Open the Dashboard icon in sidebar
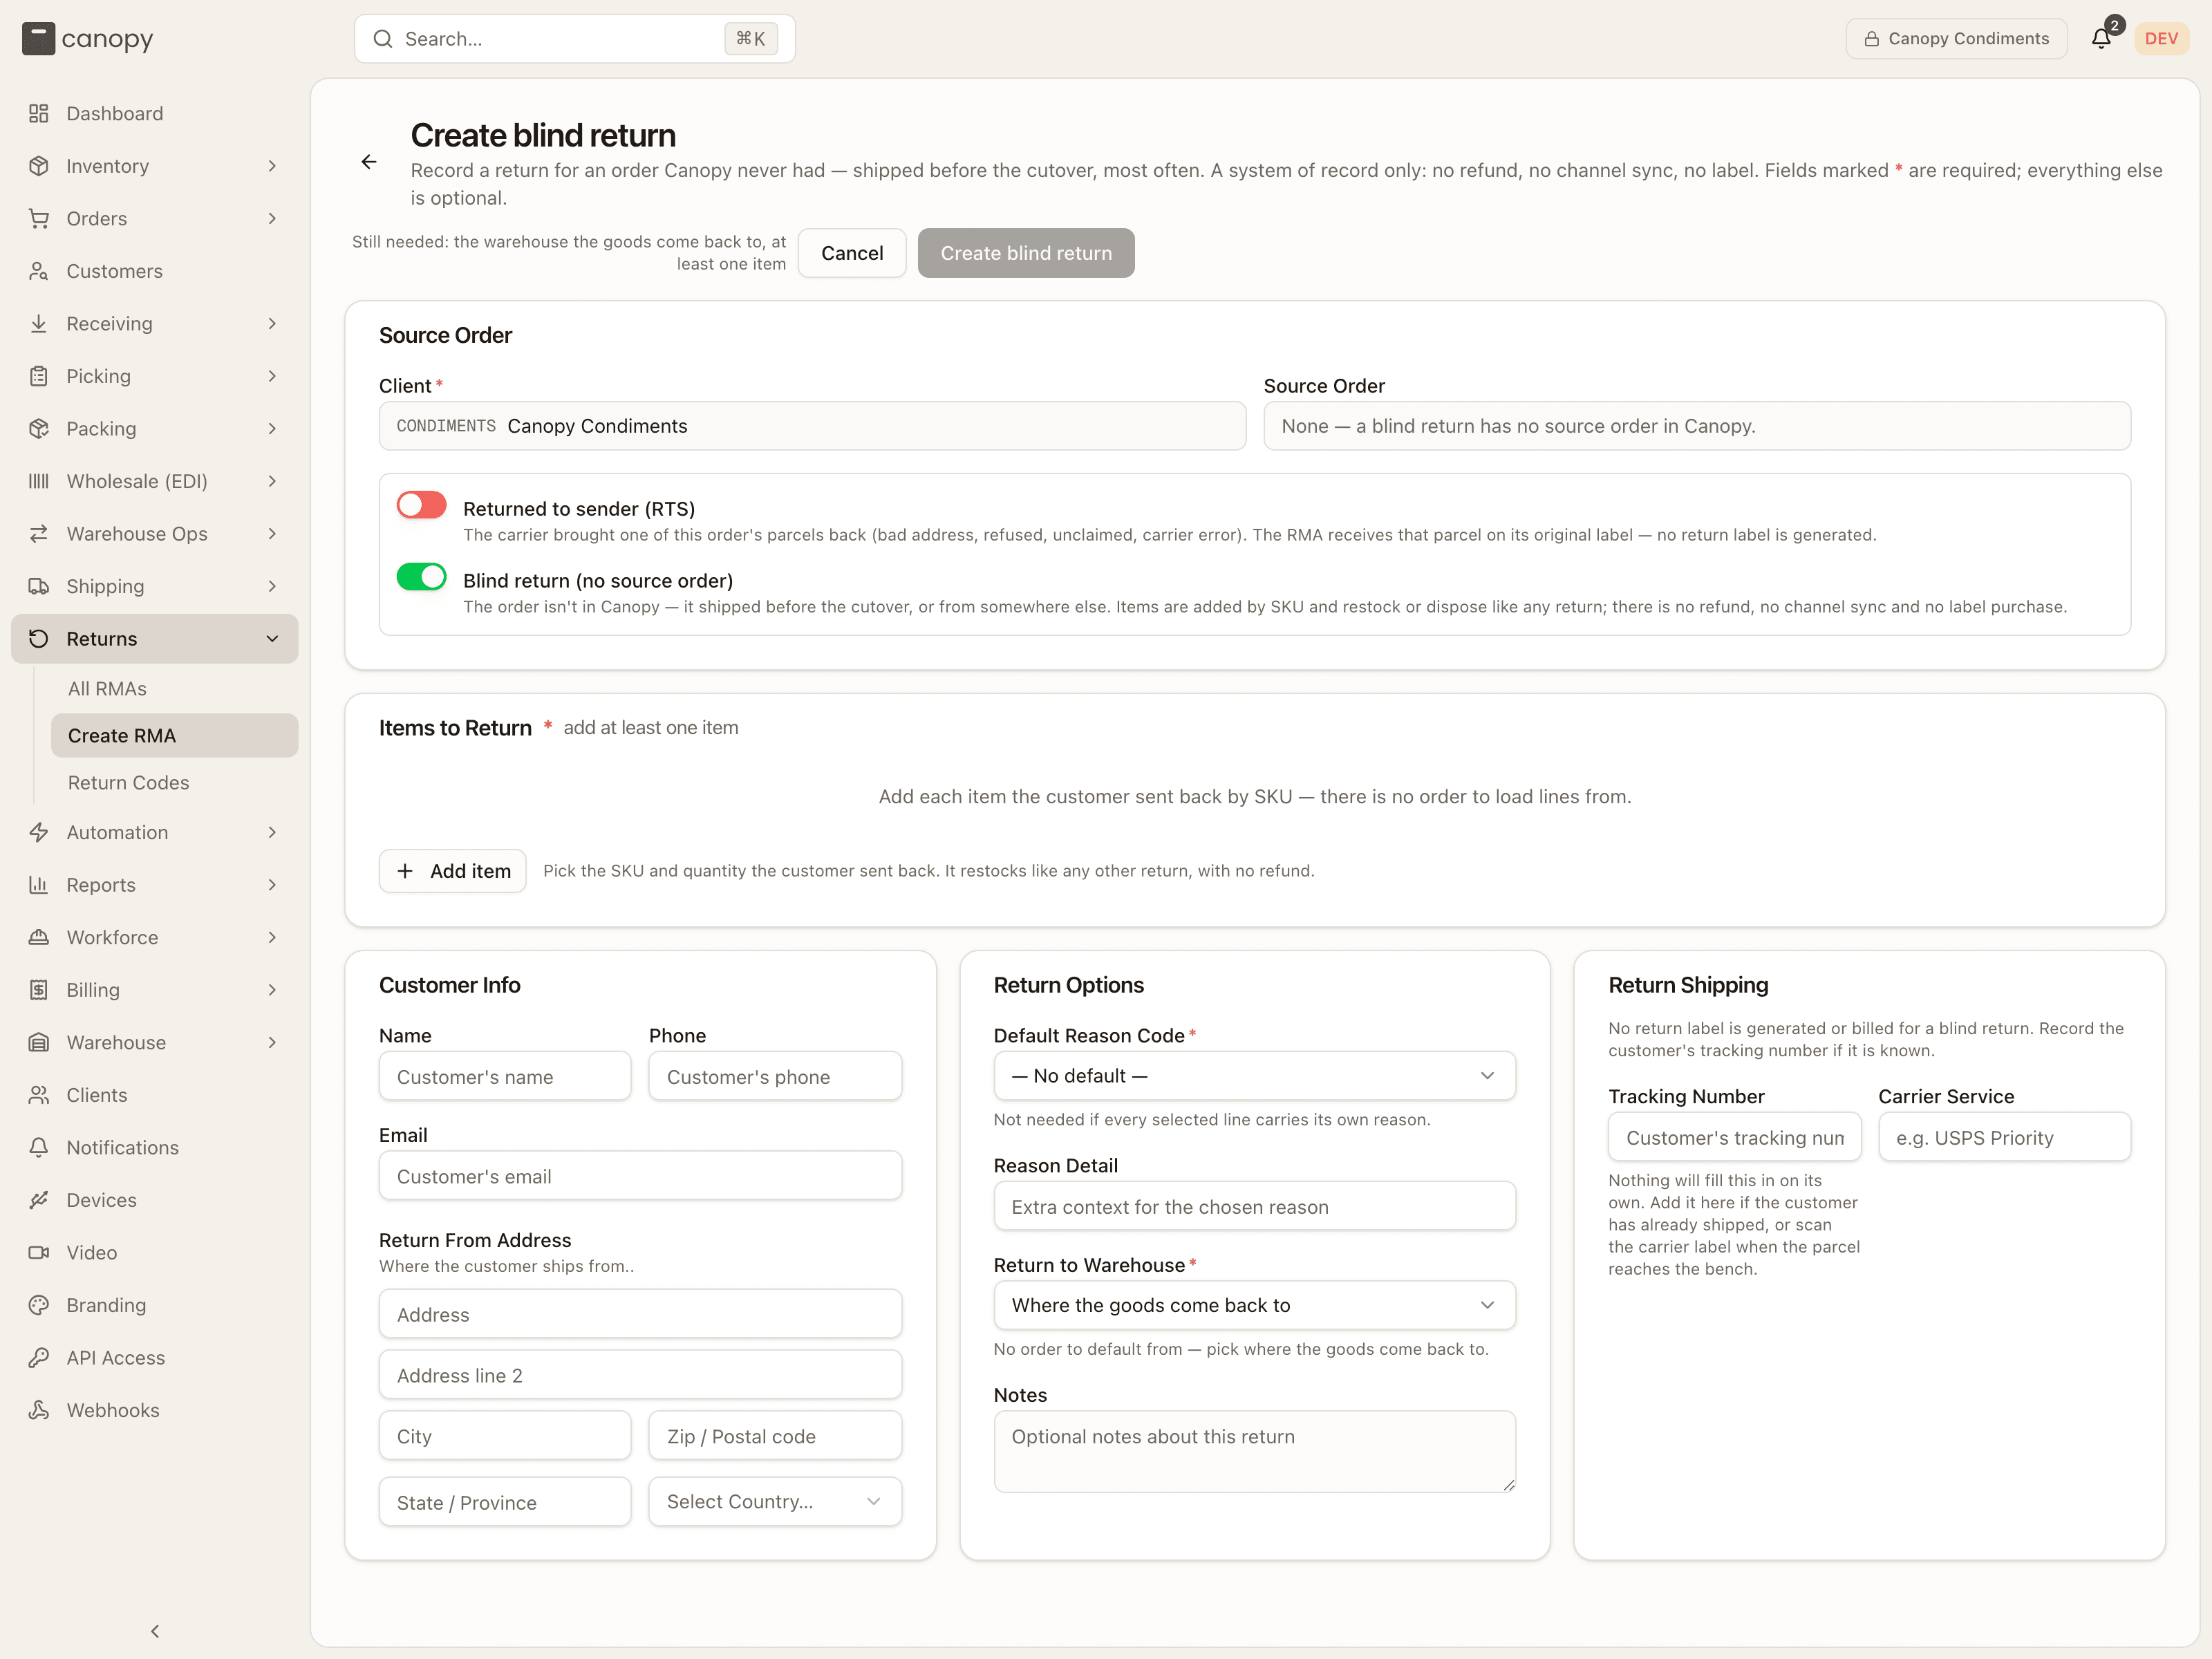This screenshot has height=1659, width=2212. coord(39,113)
